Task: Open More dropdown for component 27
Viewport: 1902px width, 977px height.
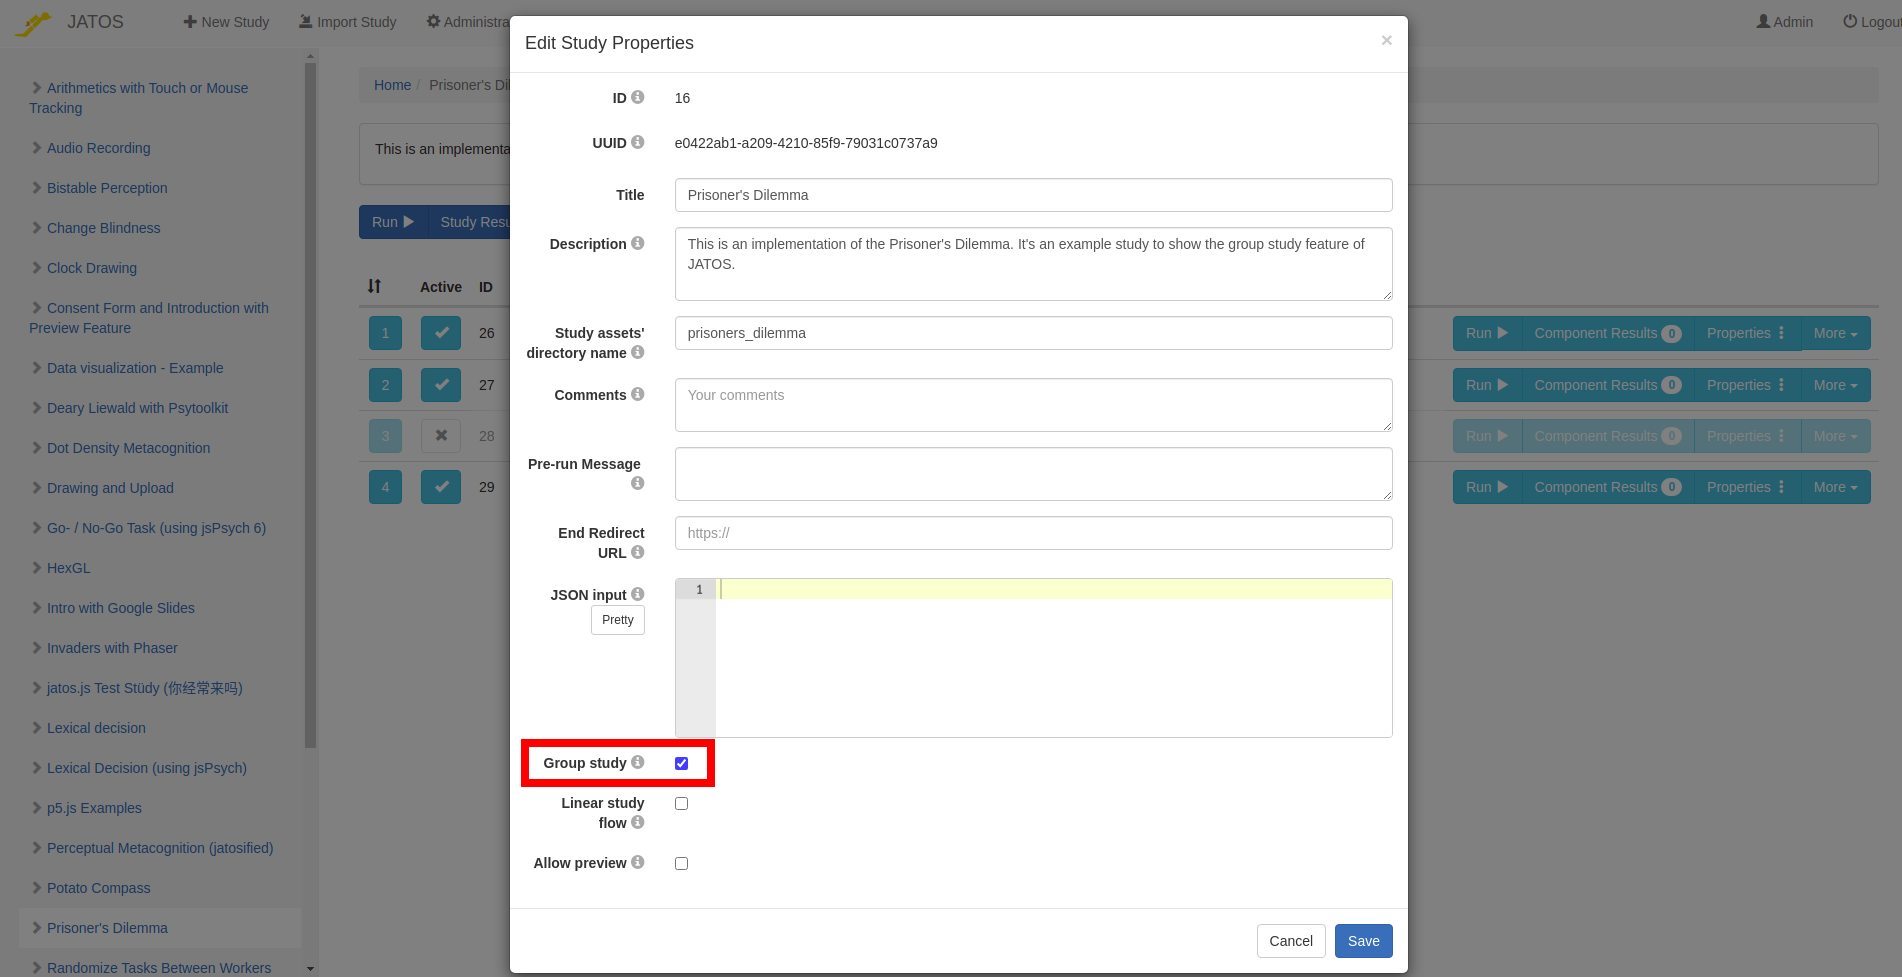Action: click(1835, 385)
